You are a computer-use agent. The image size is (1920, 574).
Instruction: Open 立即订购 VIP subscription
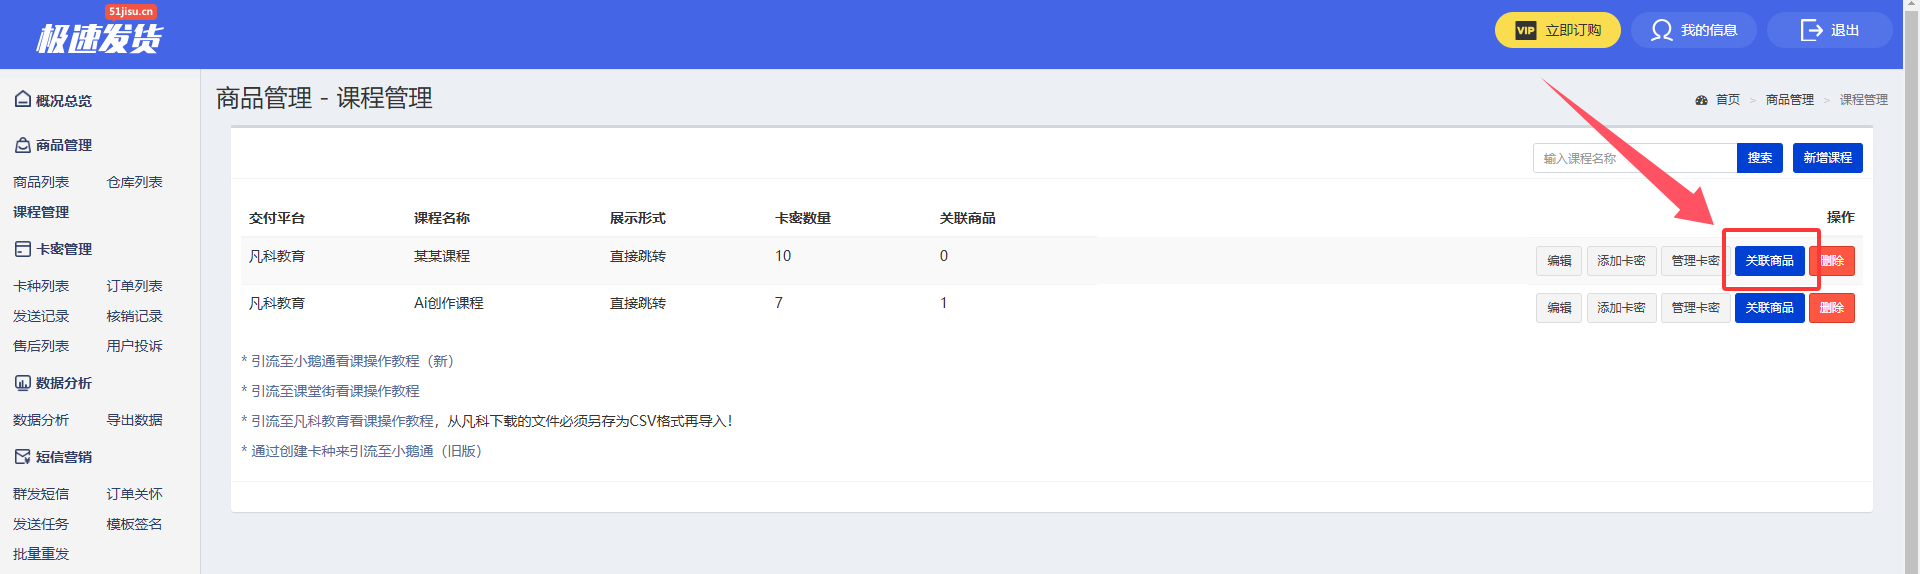tap(1557, 30)
